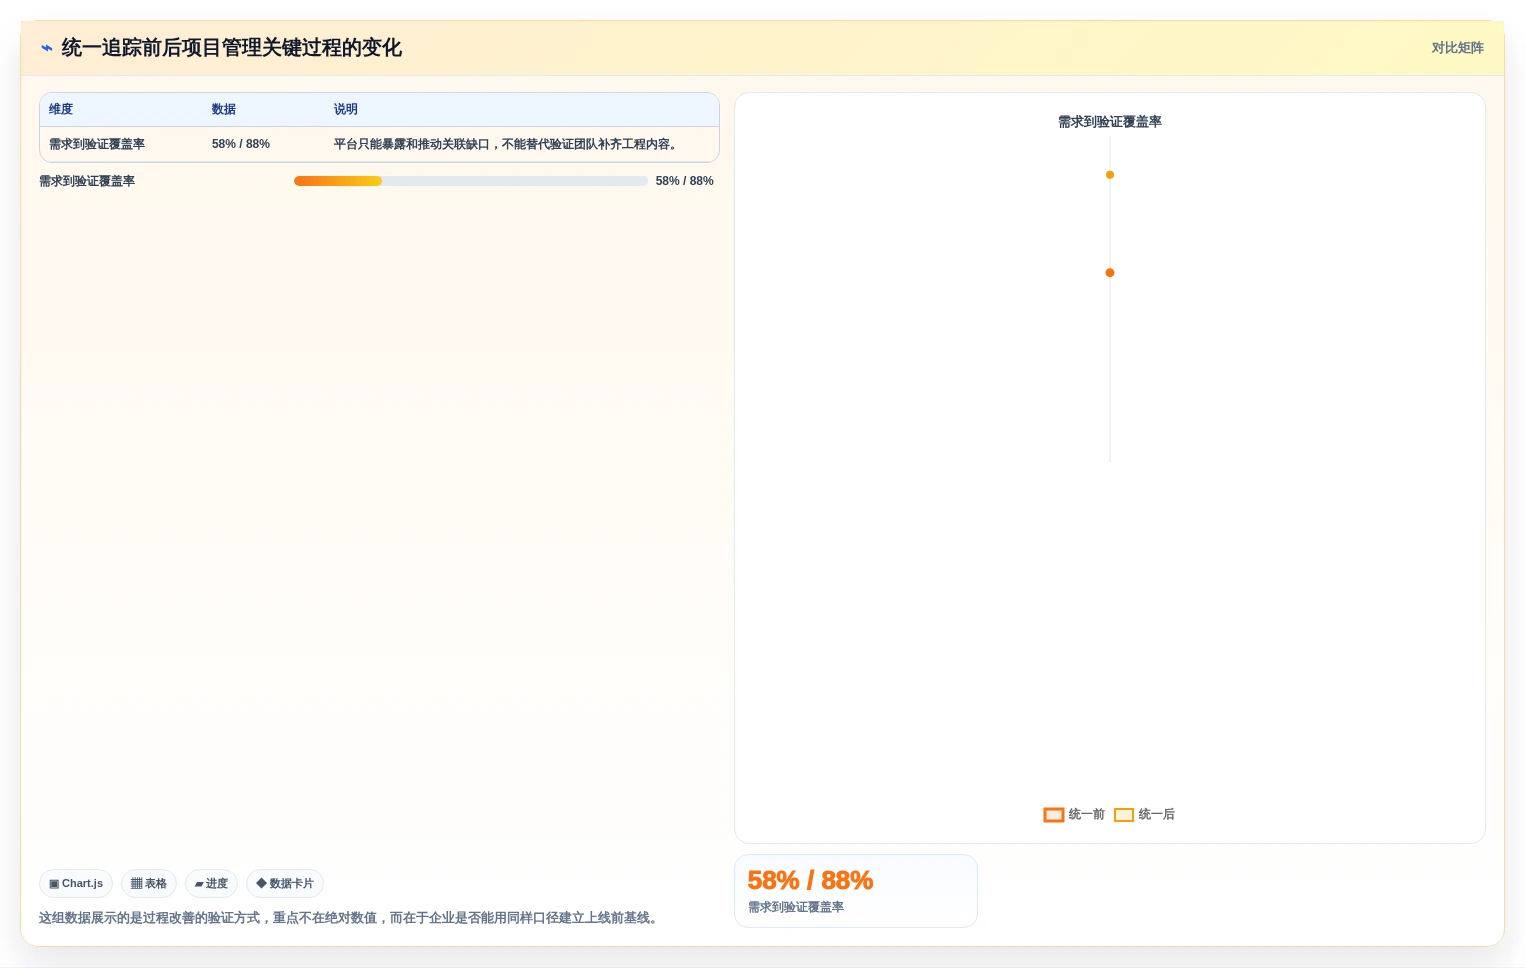
Task: Click the 表格 tag chip
Action: (x=149, y=884)
